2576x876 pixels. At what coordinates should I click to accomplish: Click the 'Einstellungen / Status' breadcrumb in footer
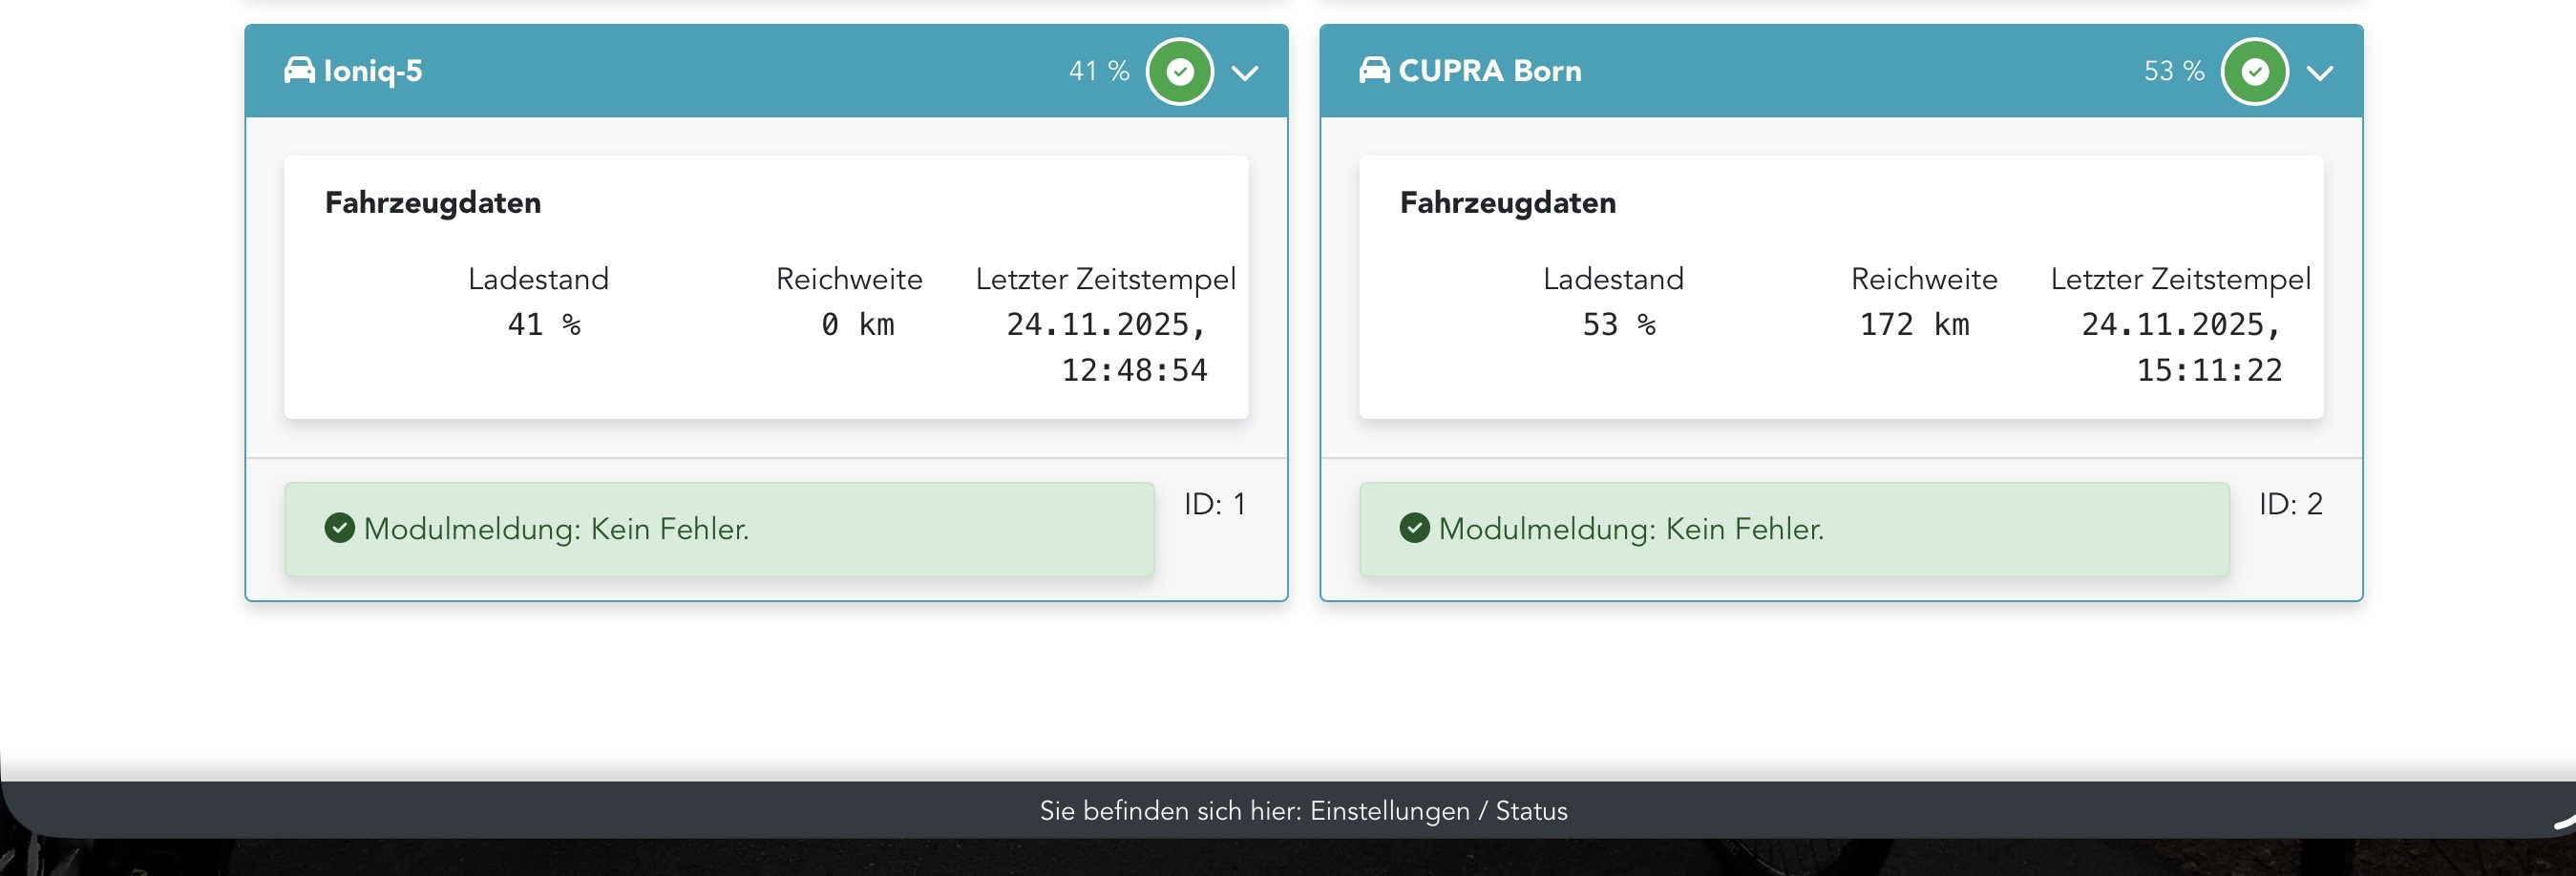[1438, 811]
